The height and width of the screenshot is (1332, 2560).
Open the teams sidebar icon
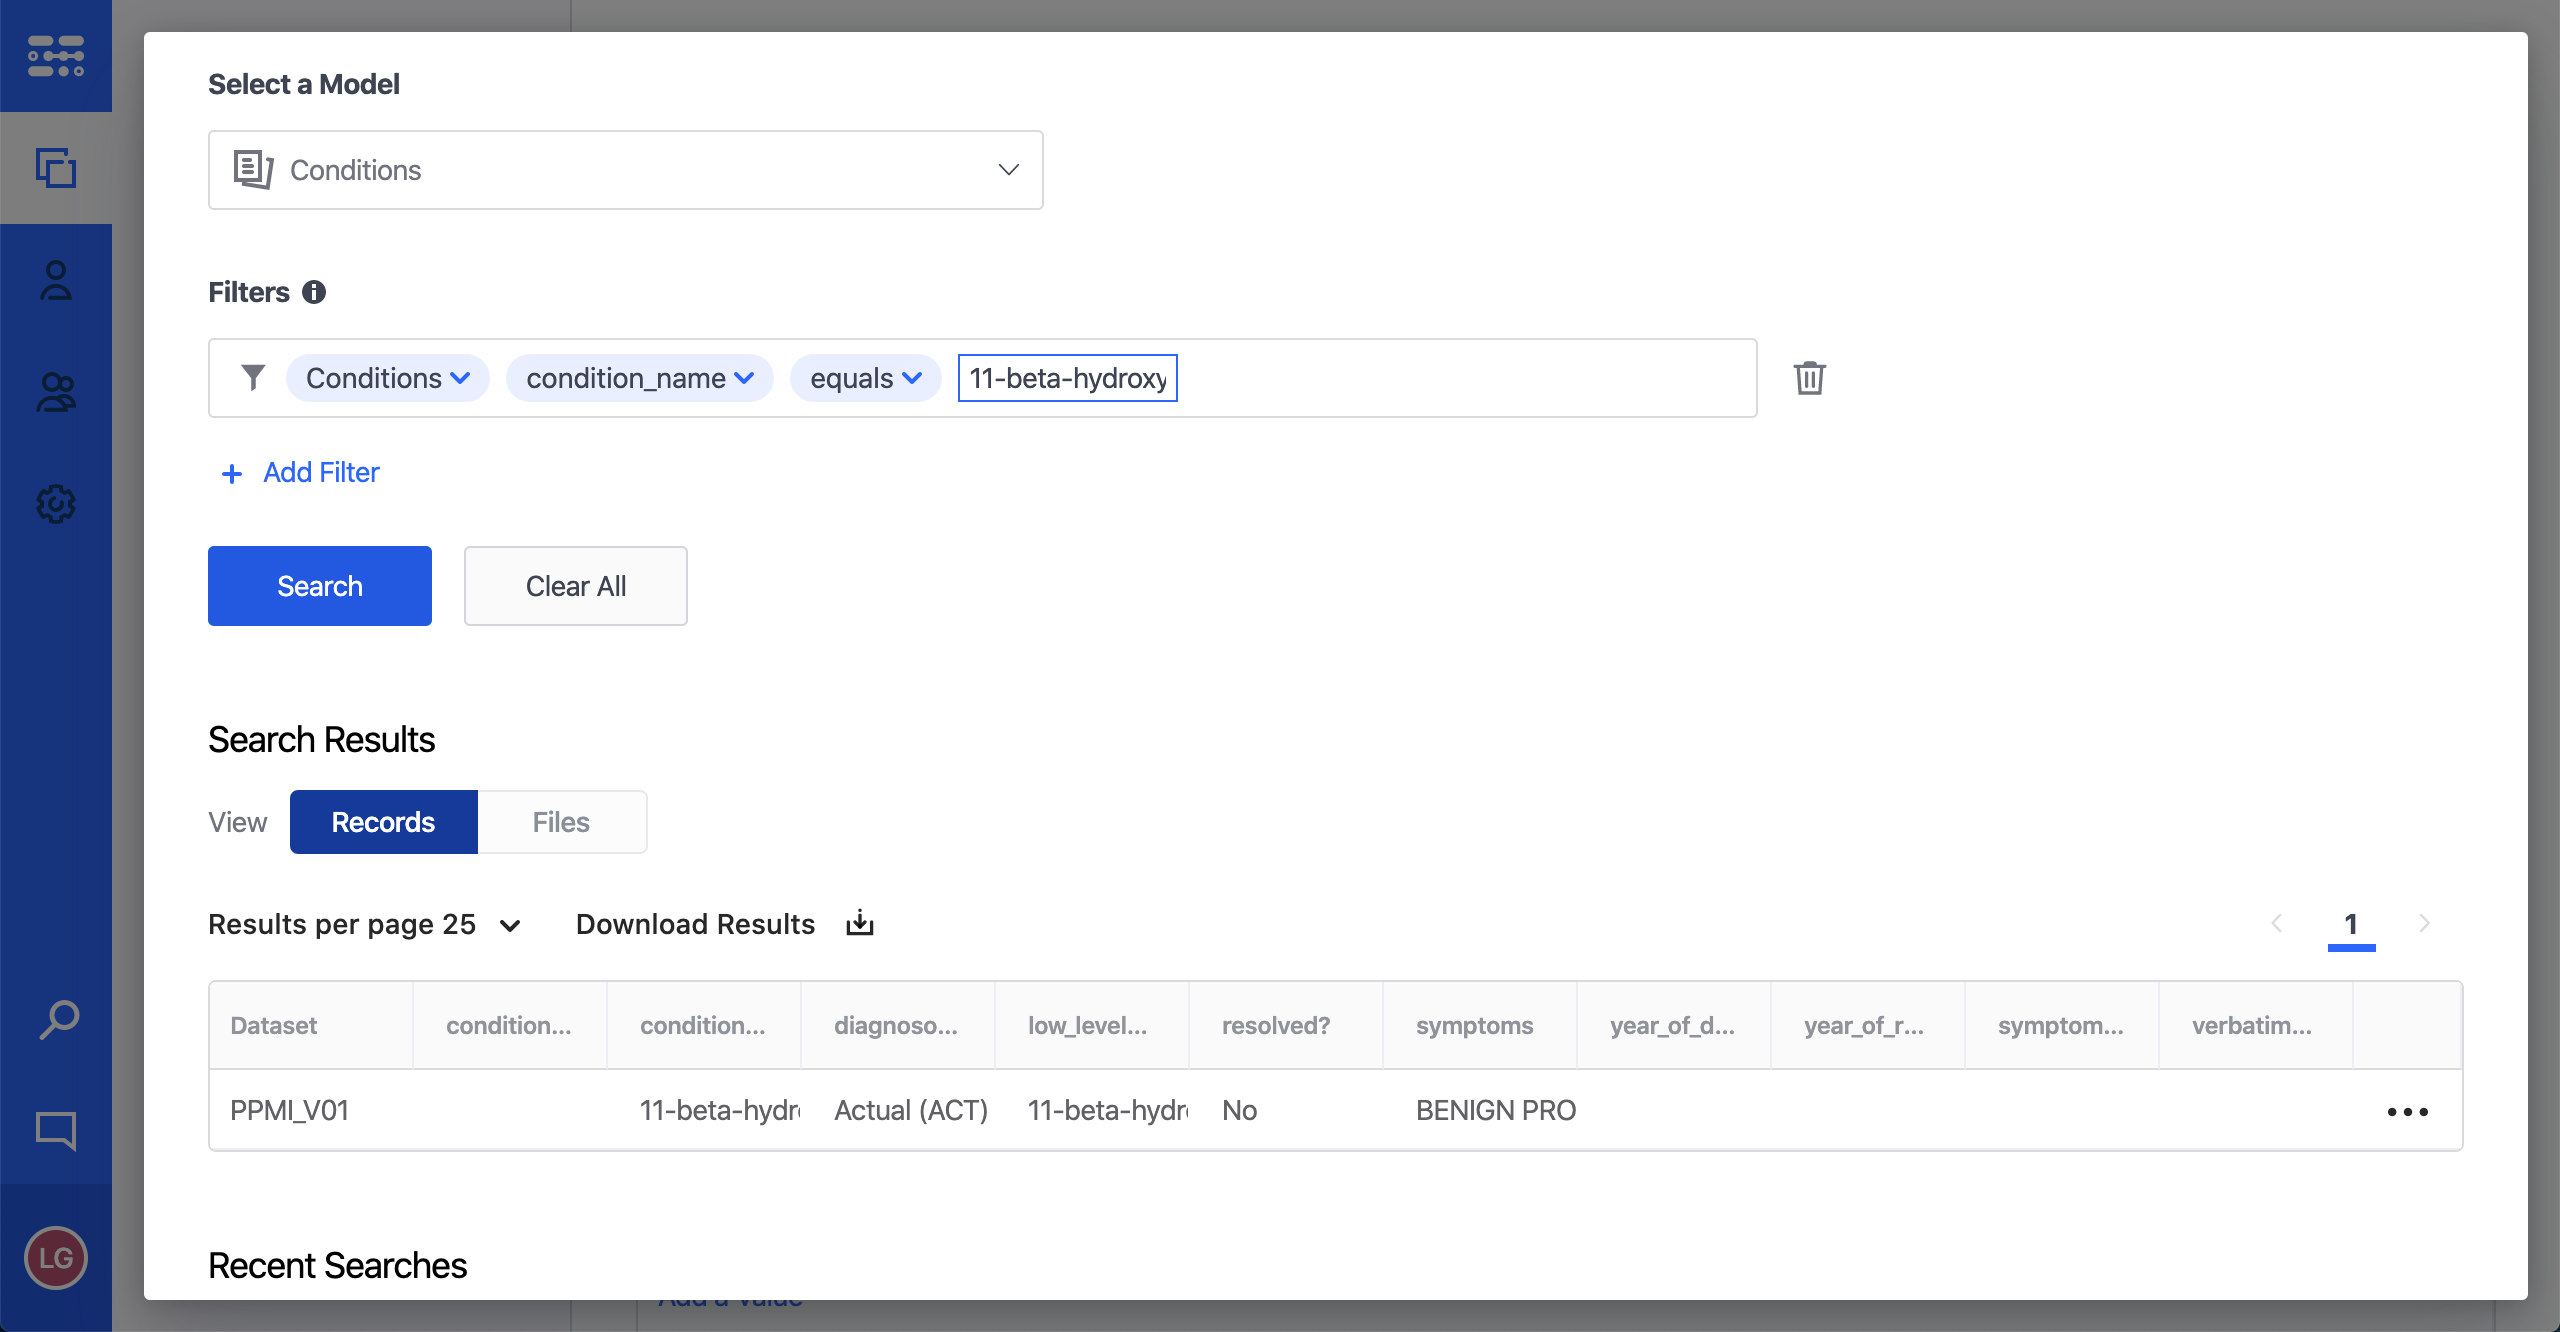click(56, 393)
